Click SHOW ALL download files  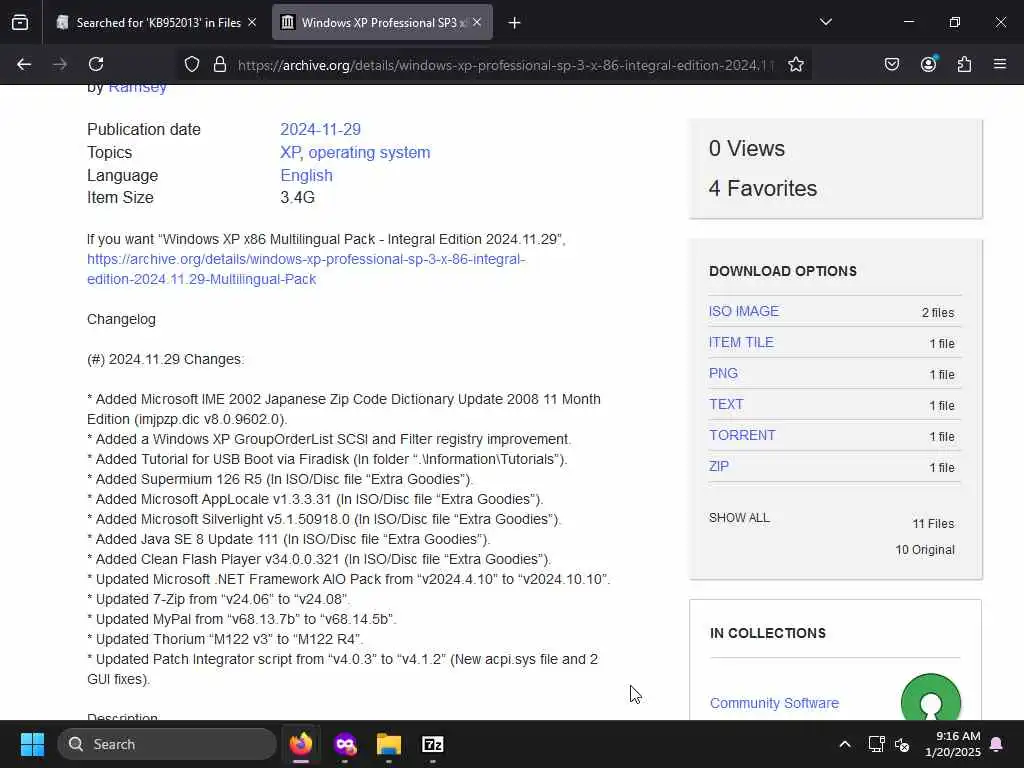coord(739,518)
